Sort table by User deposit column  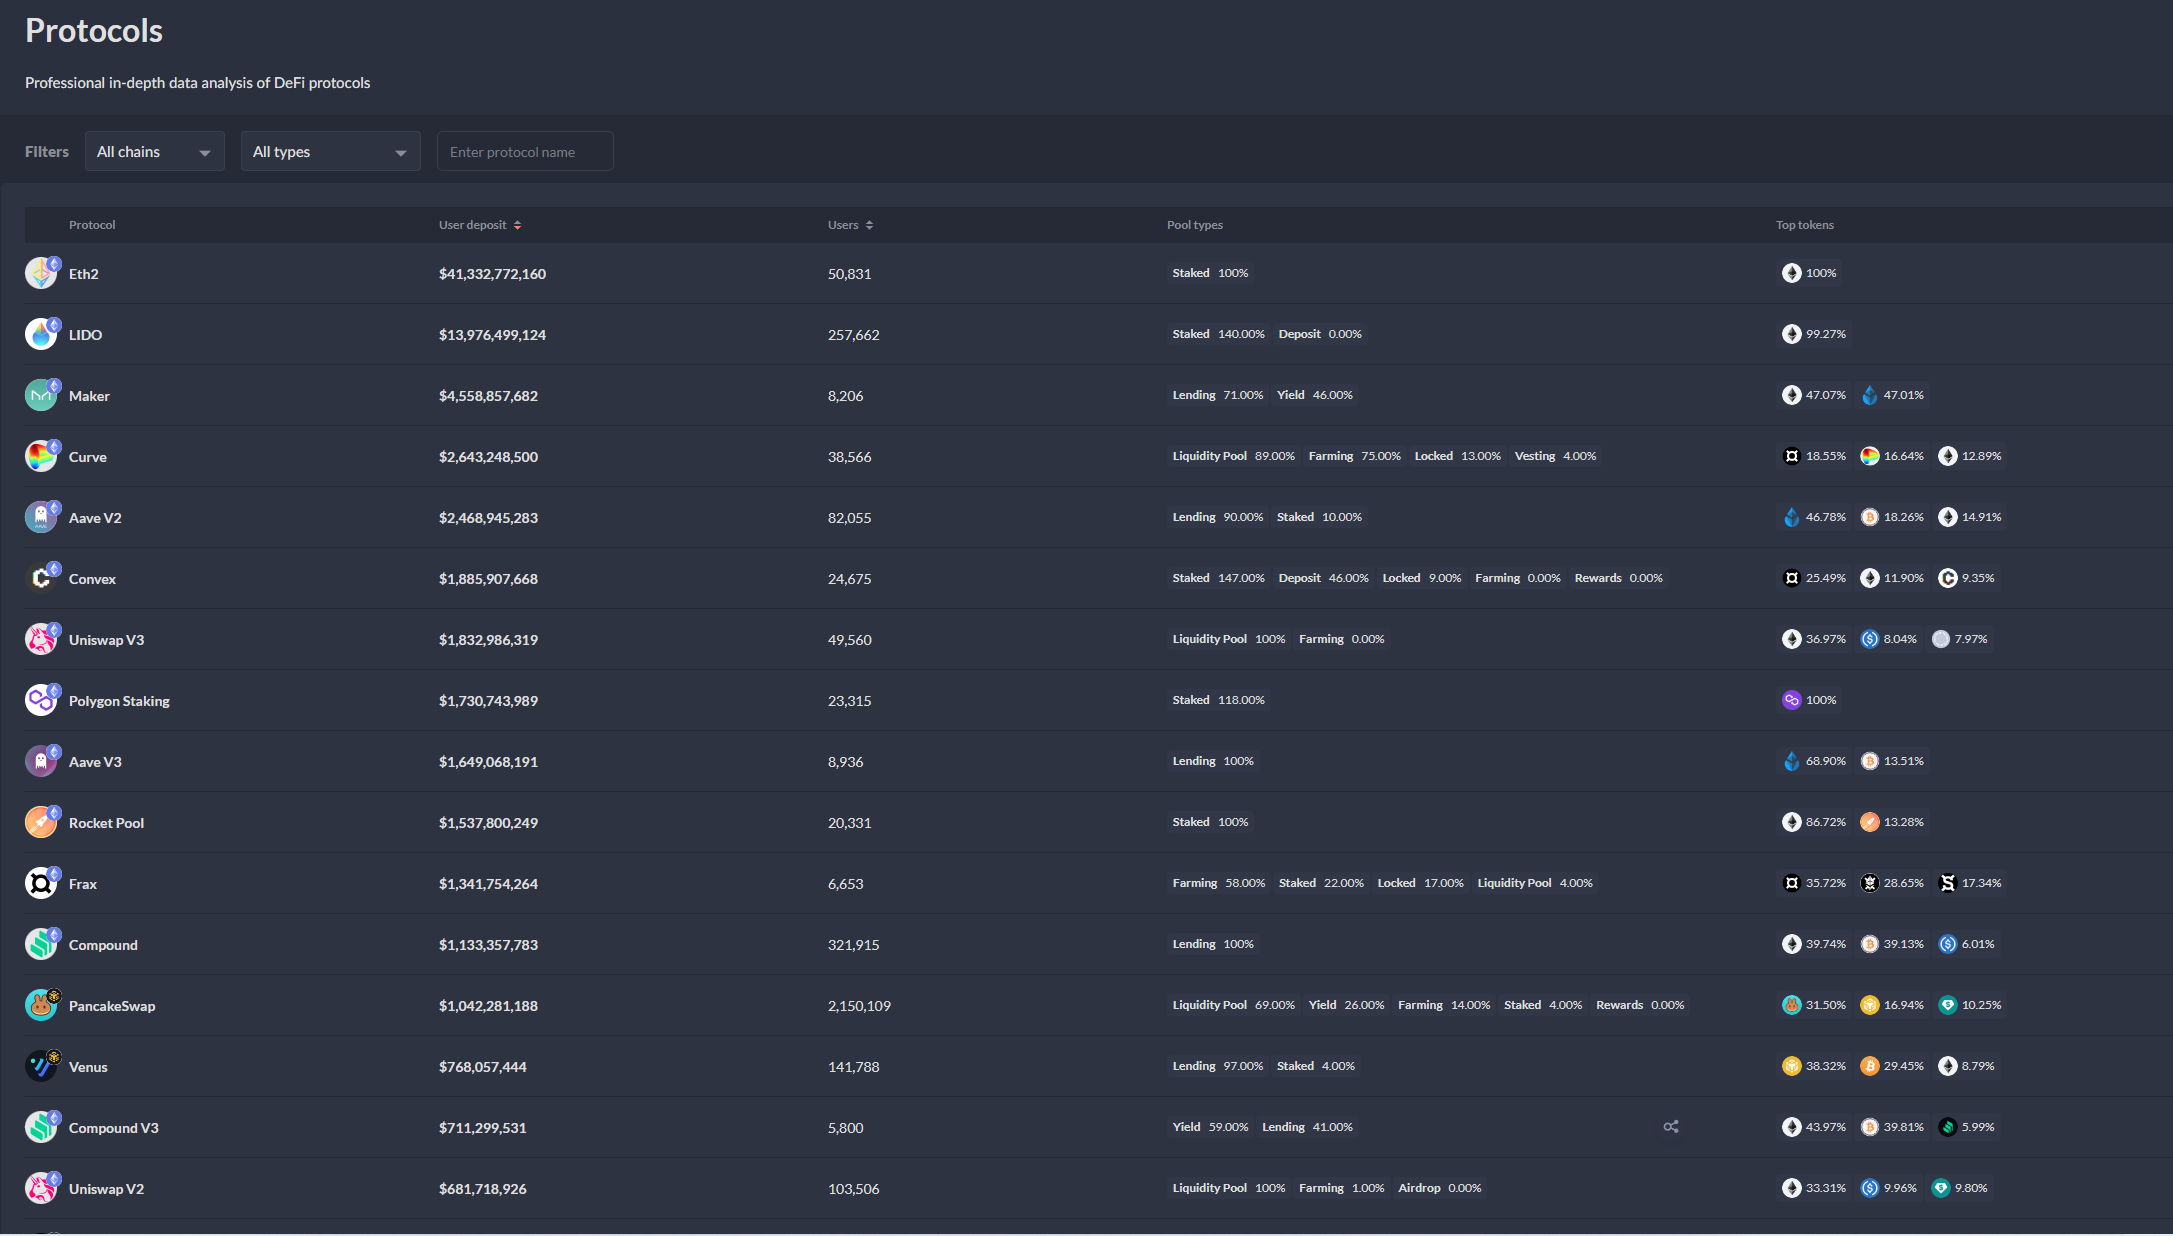click(x=480, y=225)
